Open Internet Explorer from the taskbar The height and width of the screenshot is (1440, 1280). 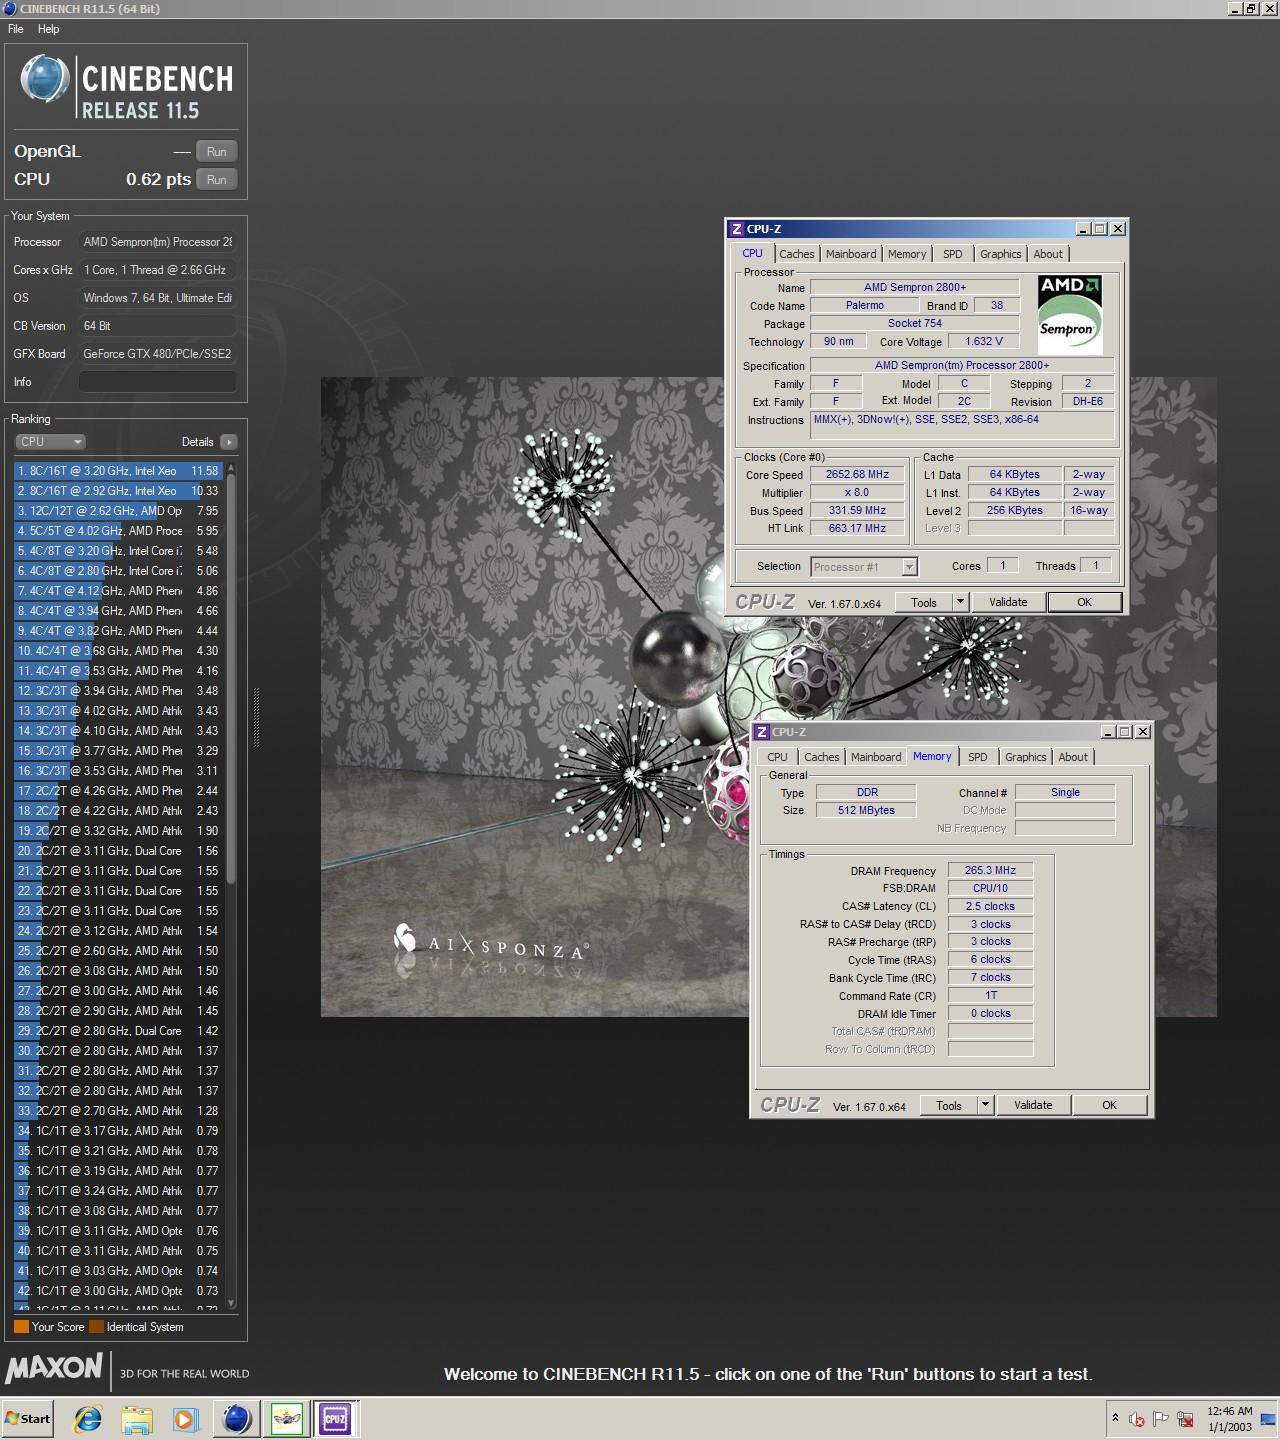point(88,1418)
